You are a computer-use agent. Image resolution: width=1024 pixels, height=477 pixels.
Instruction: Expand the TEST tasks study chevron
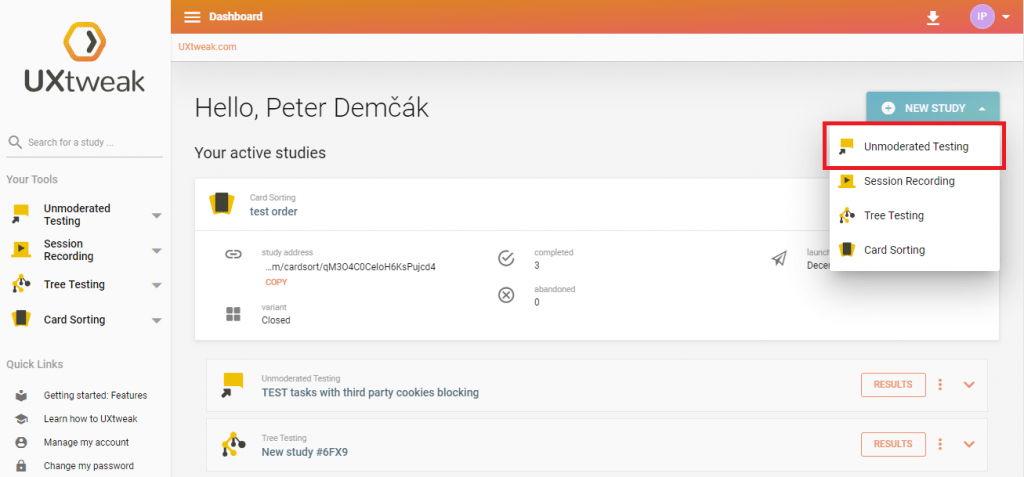(x=968, y=385)
